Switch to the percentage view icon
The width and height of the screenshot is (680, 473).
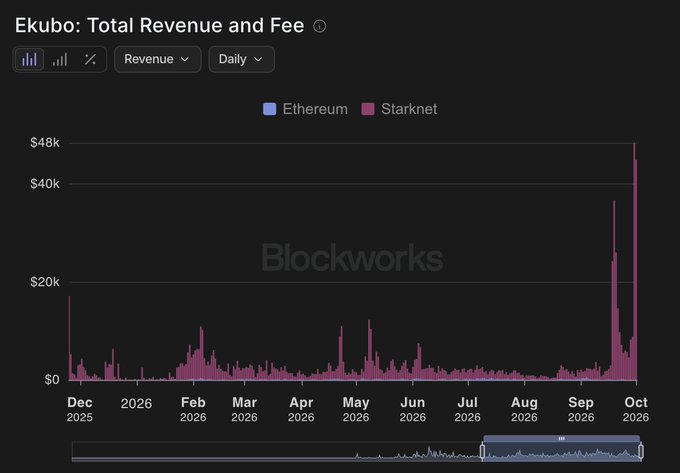[x=90, y=59]
